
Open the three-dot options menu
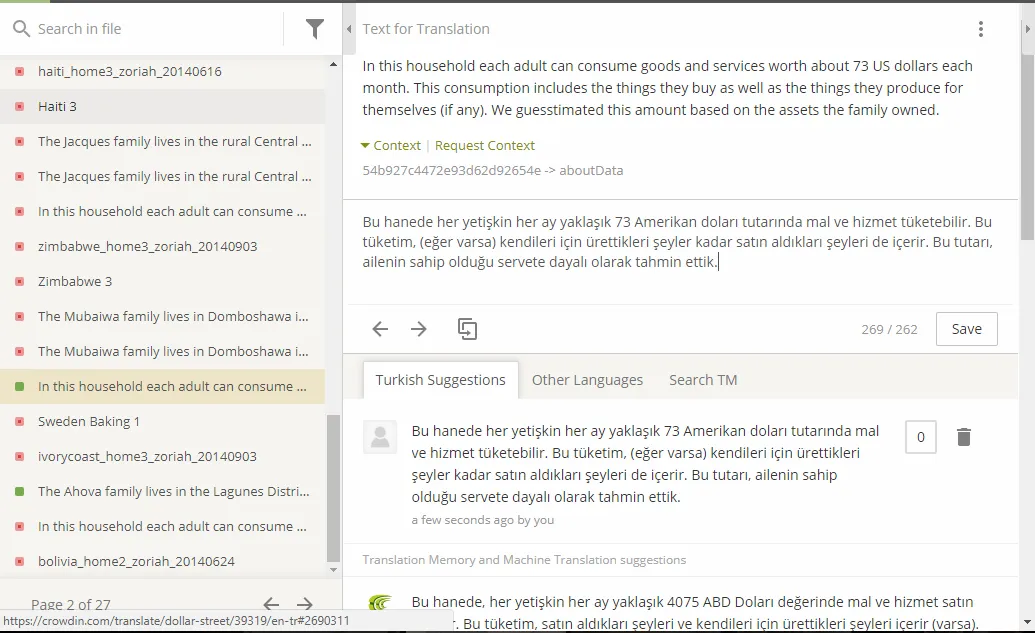tap(981, 29)
